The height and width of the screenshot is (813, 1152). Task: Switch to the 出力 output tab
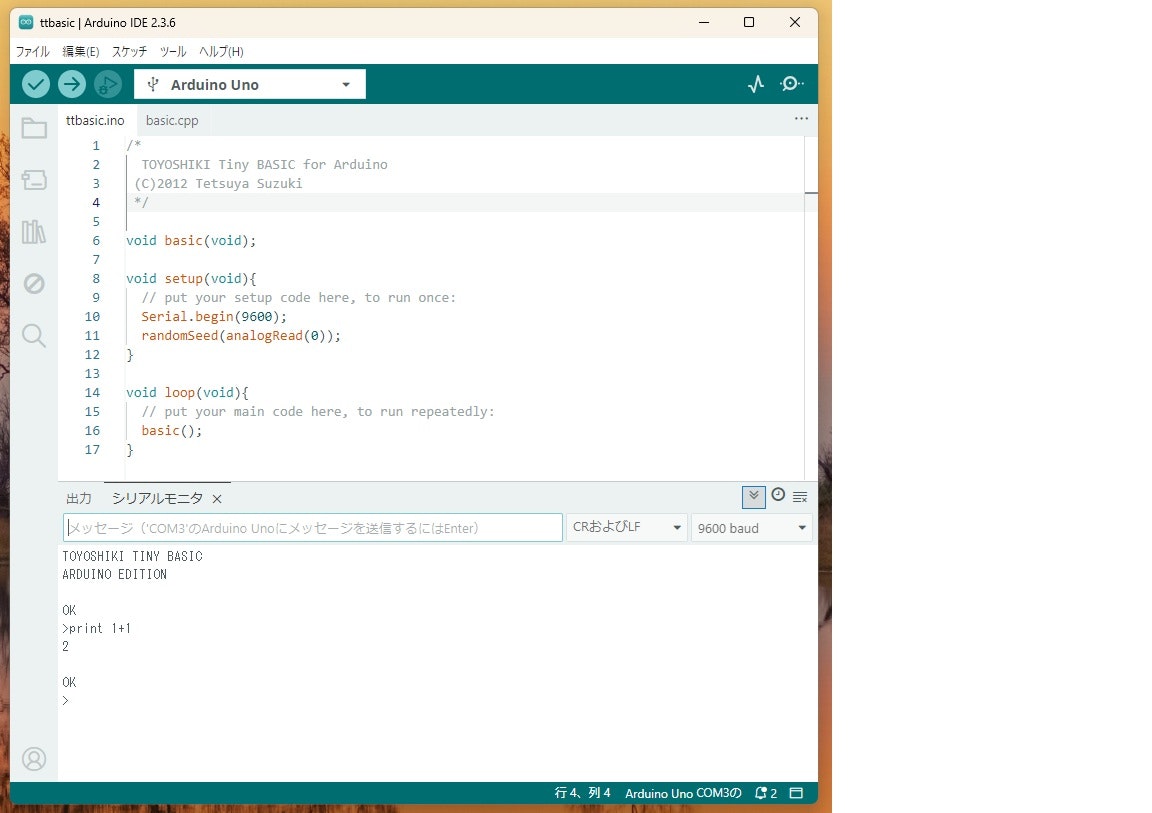click(79, 499)
